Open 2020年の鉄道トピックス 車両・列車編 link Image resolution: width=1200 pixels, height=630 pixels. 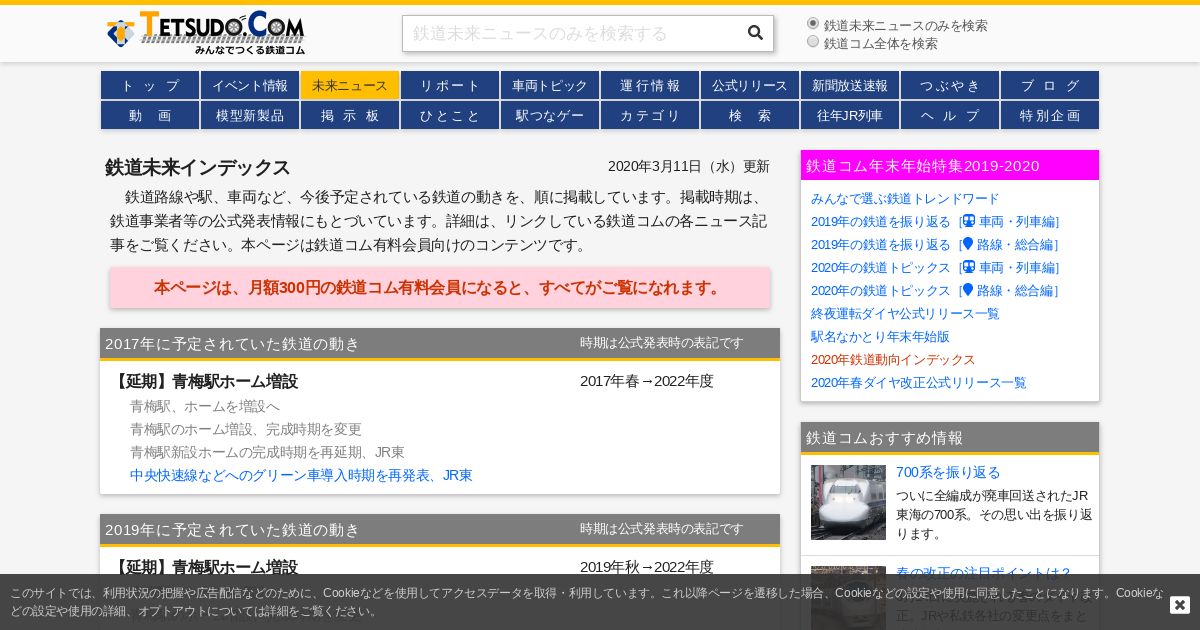[x=935, y=267]
